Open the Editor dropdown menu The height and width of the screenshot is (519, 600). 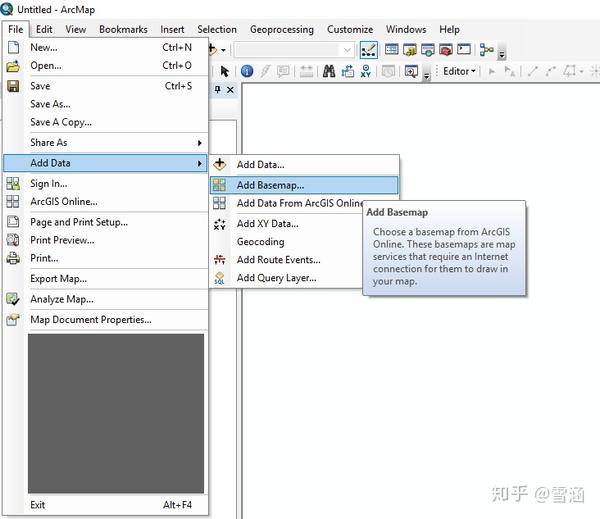(x=459, y=71)
